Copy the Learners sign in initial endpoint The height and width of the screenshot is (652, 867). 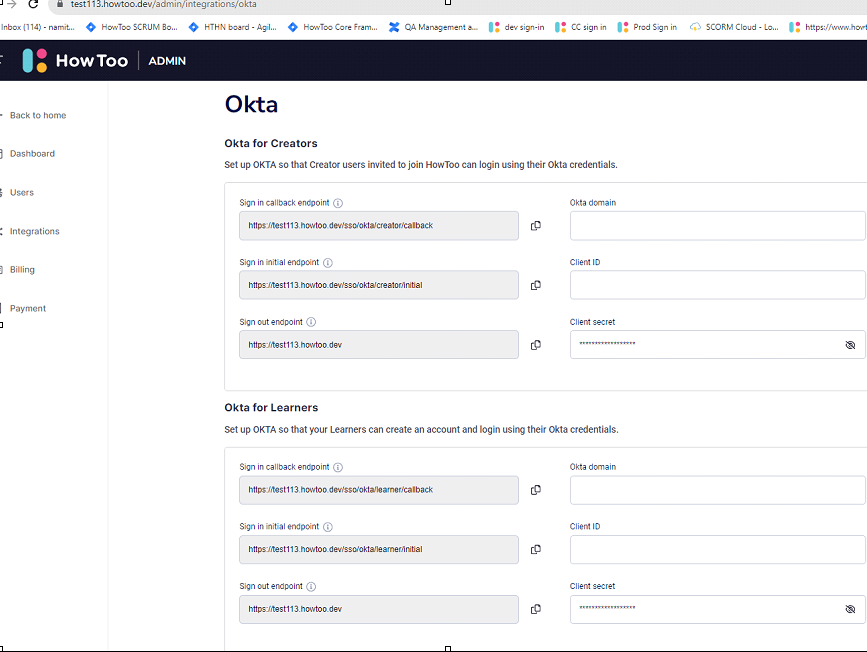coord(535,549)
